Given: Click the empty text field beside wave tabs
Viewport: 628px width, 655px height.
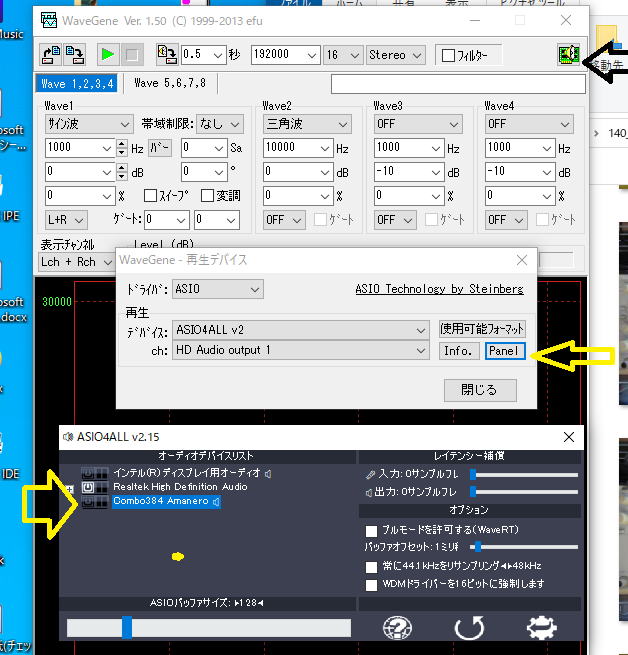Looking at the screenshot, I should [x=458, y=84].
